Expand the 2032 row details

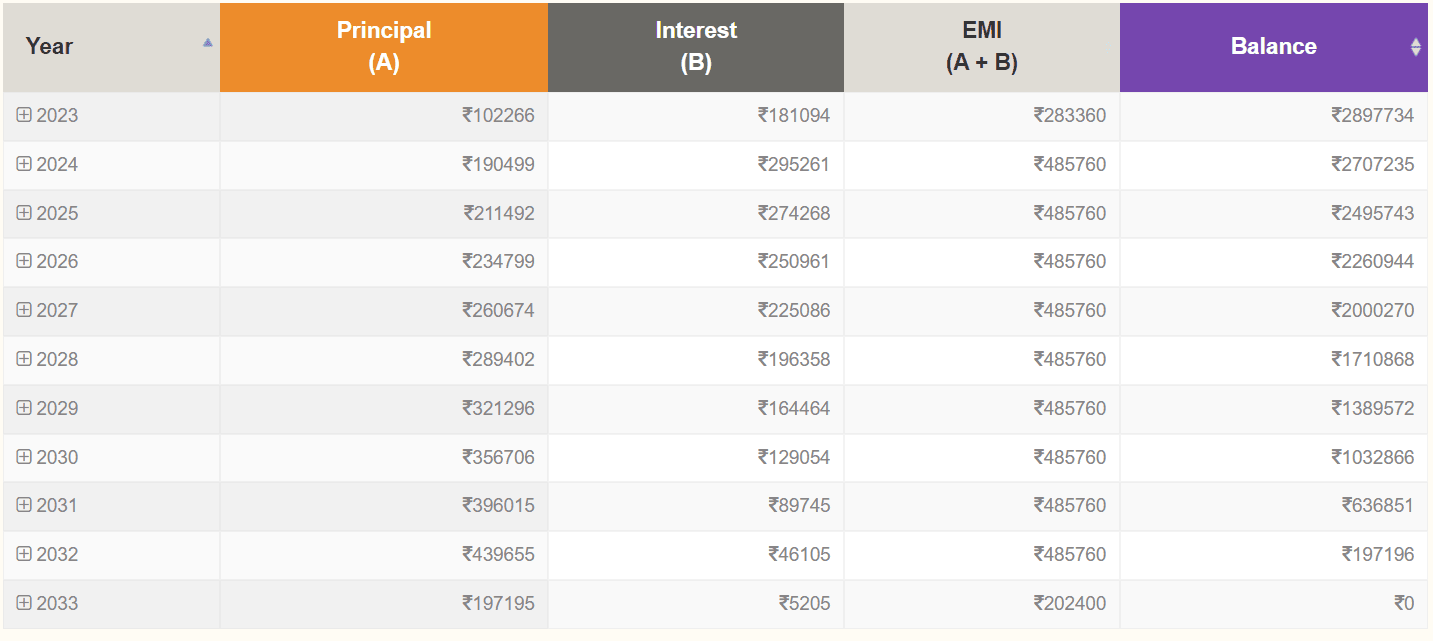point(24,554)
